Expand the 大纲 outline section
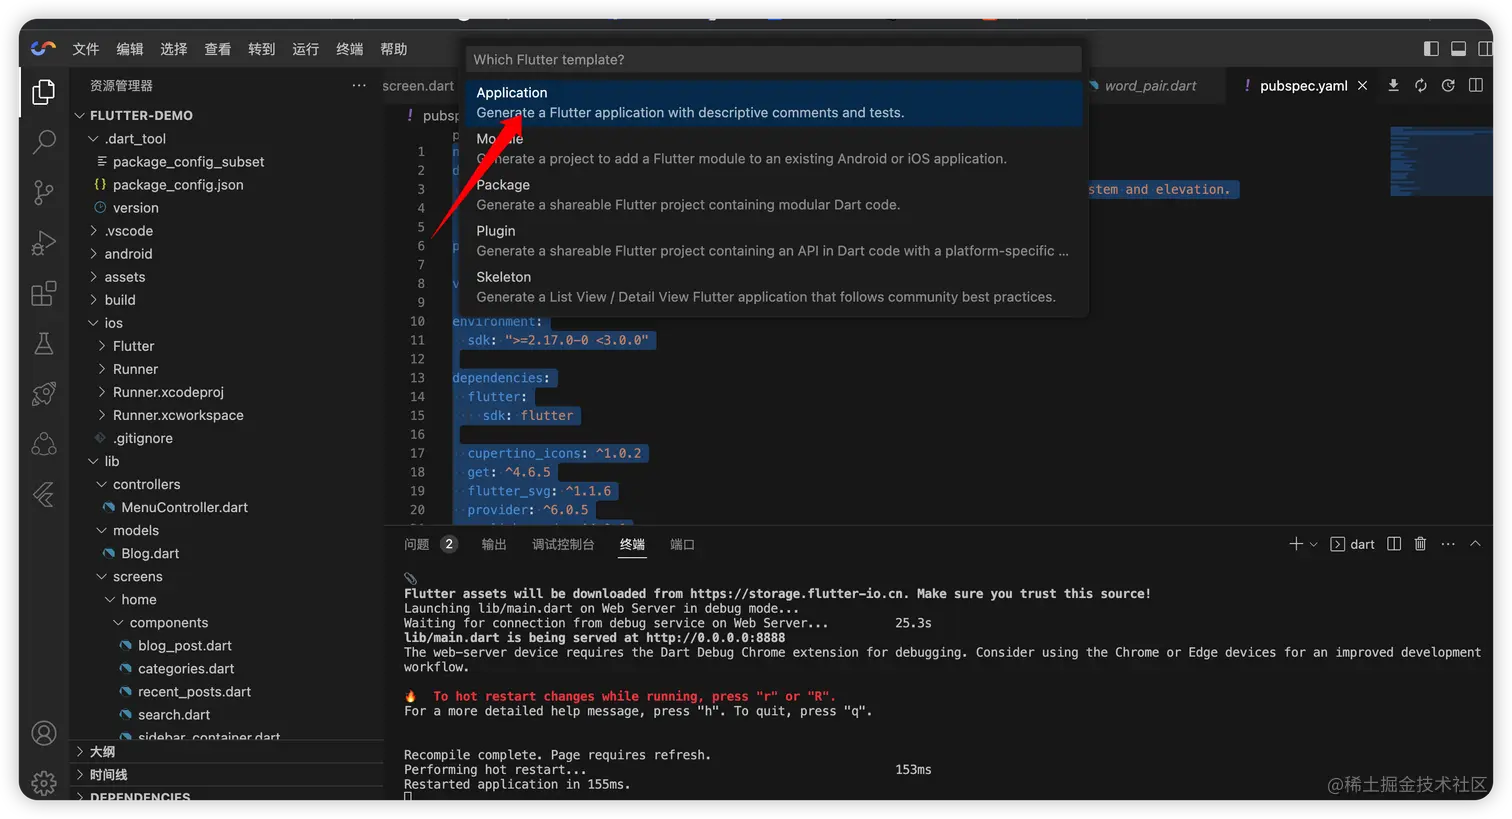The width and height of the screenshot is (1512, 819). pos(227,751)
